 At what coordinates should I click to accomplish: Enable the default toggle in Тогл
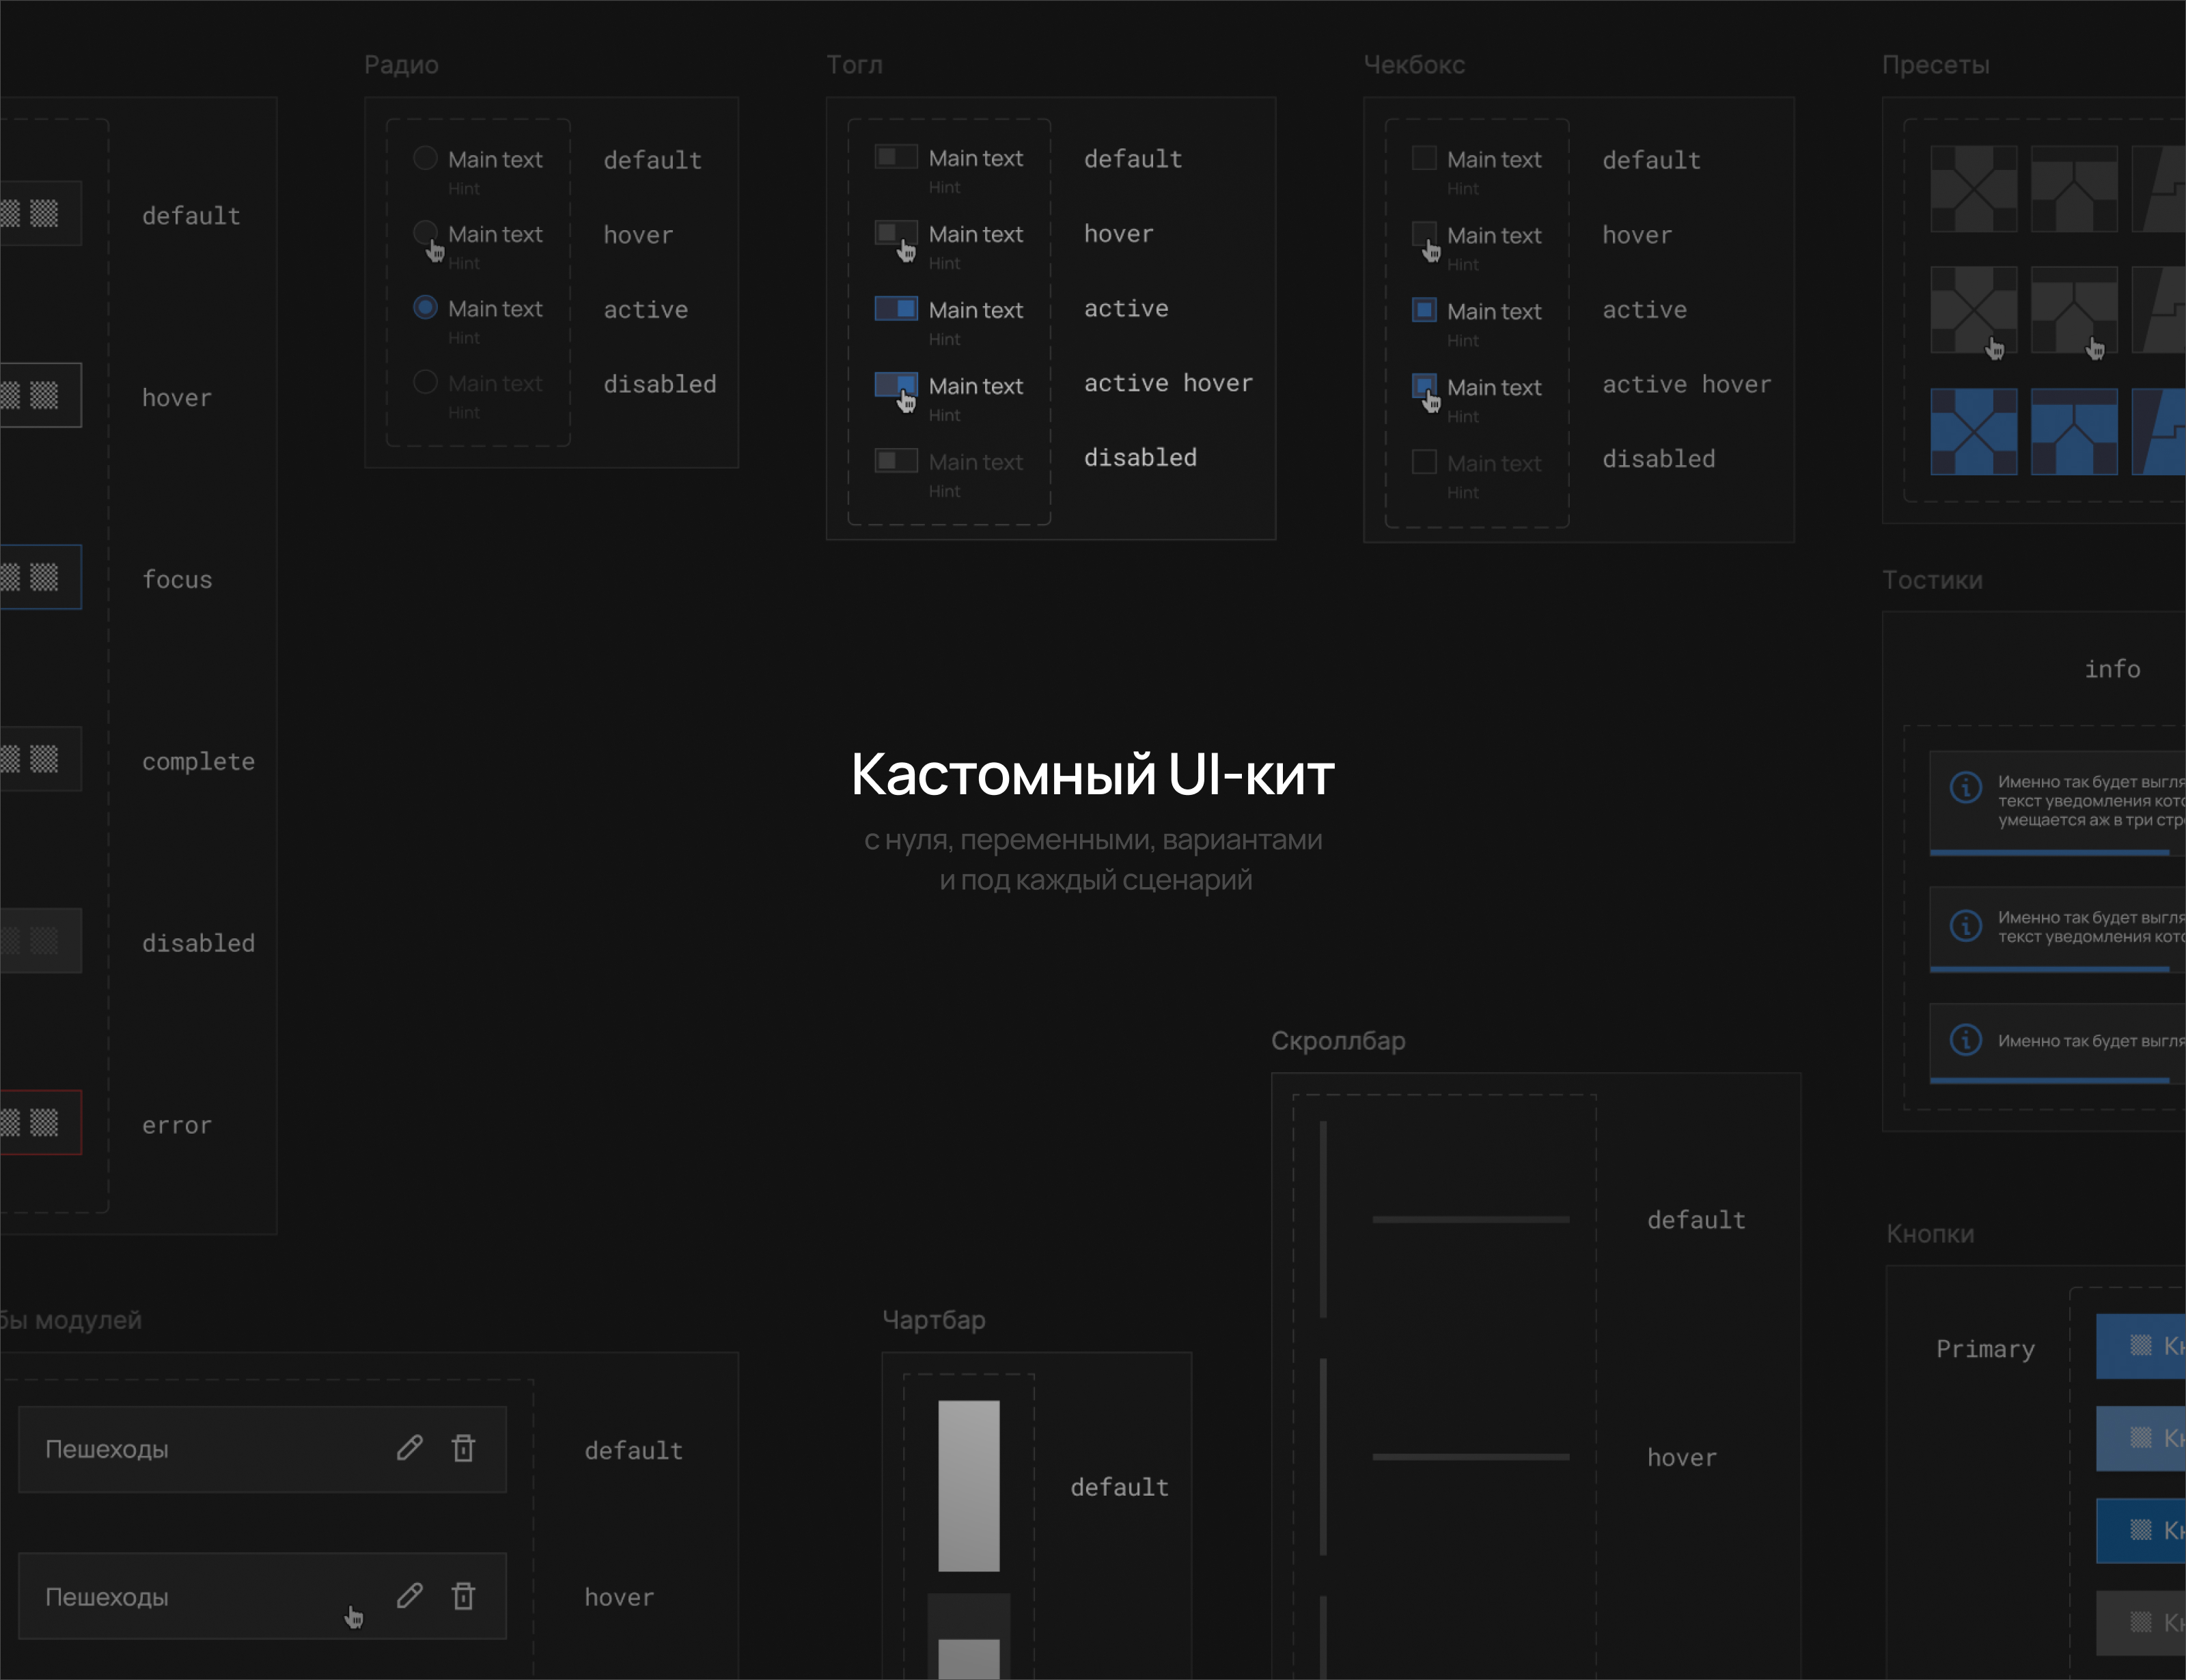896,157
